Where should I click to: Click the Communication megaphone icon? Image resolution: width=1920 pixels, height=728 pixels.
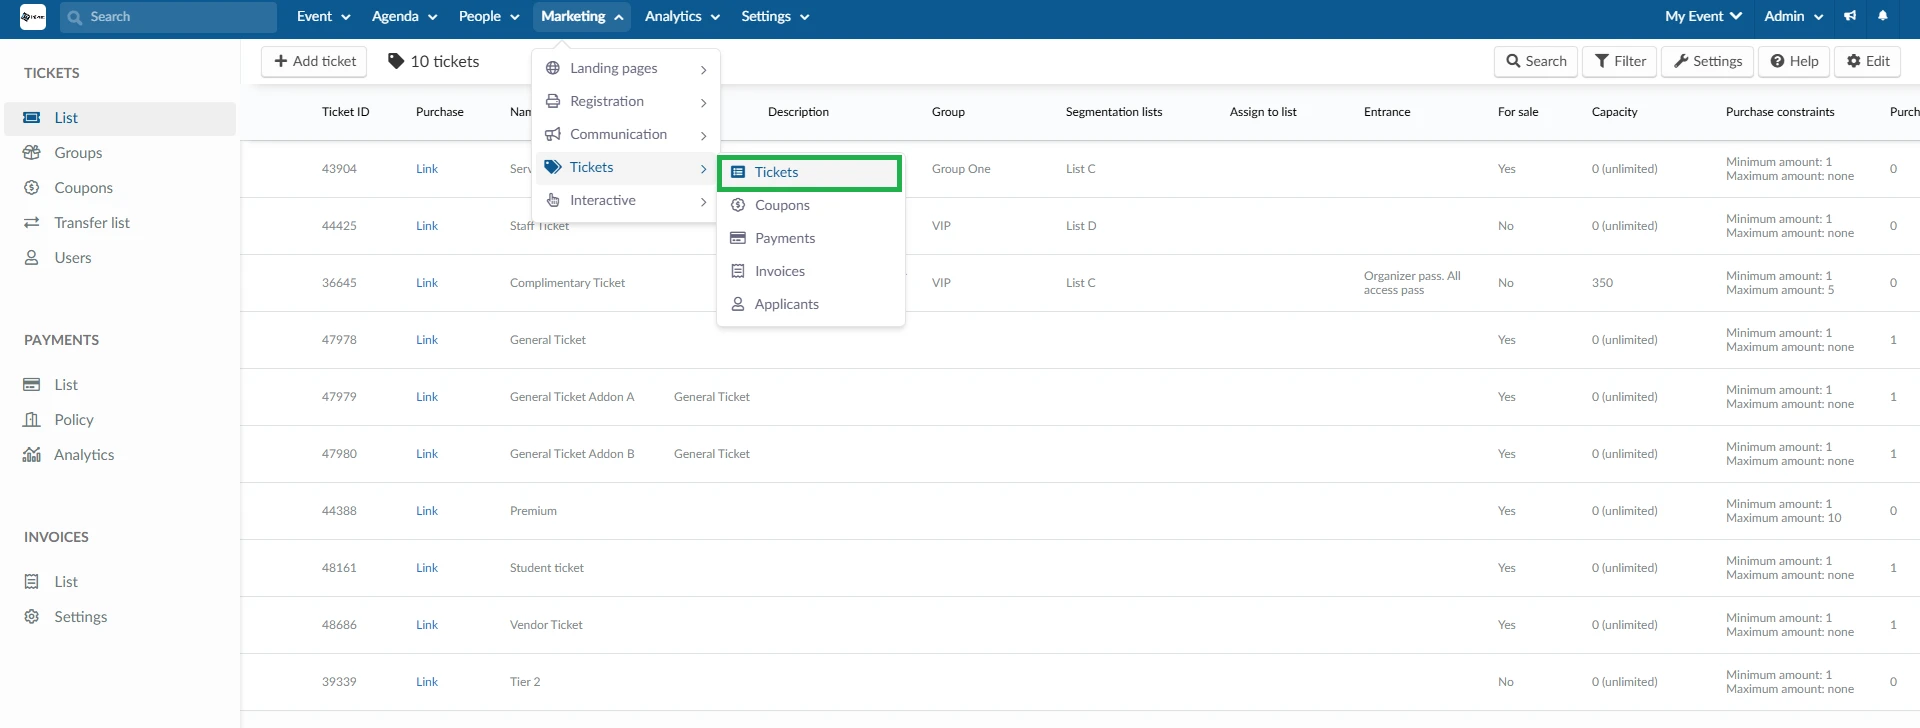[553, 134]
